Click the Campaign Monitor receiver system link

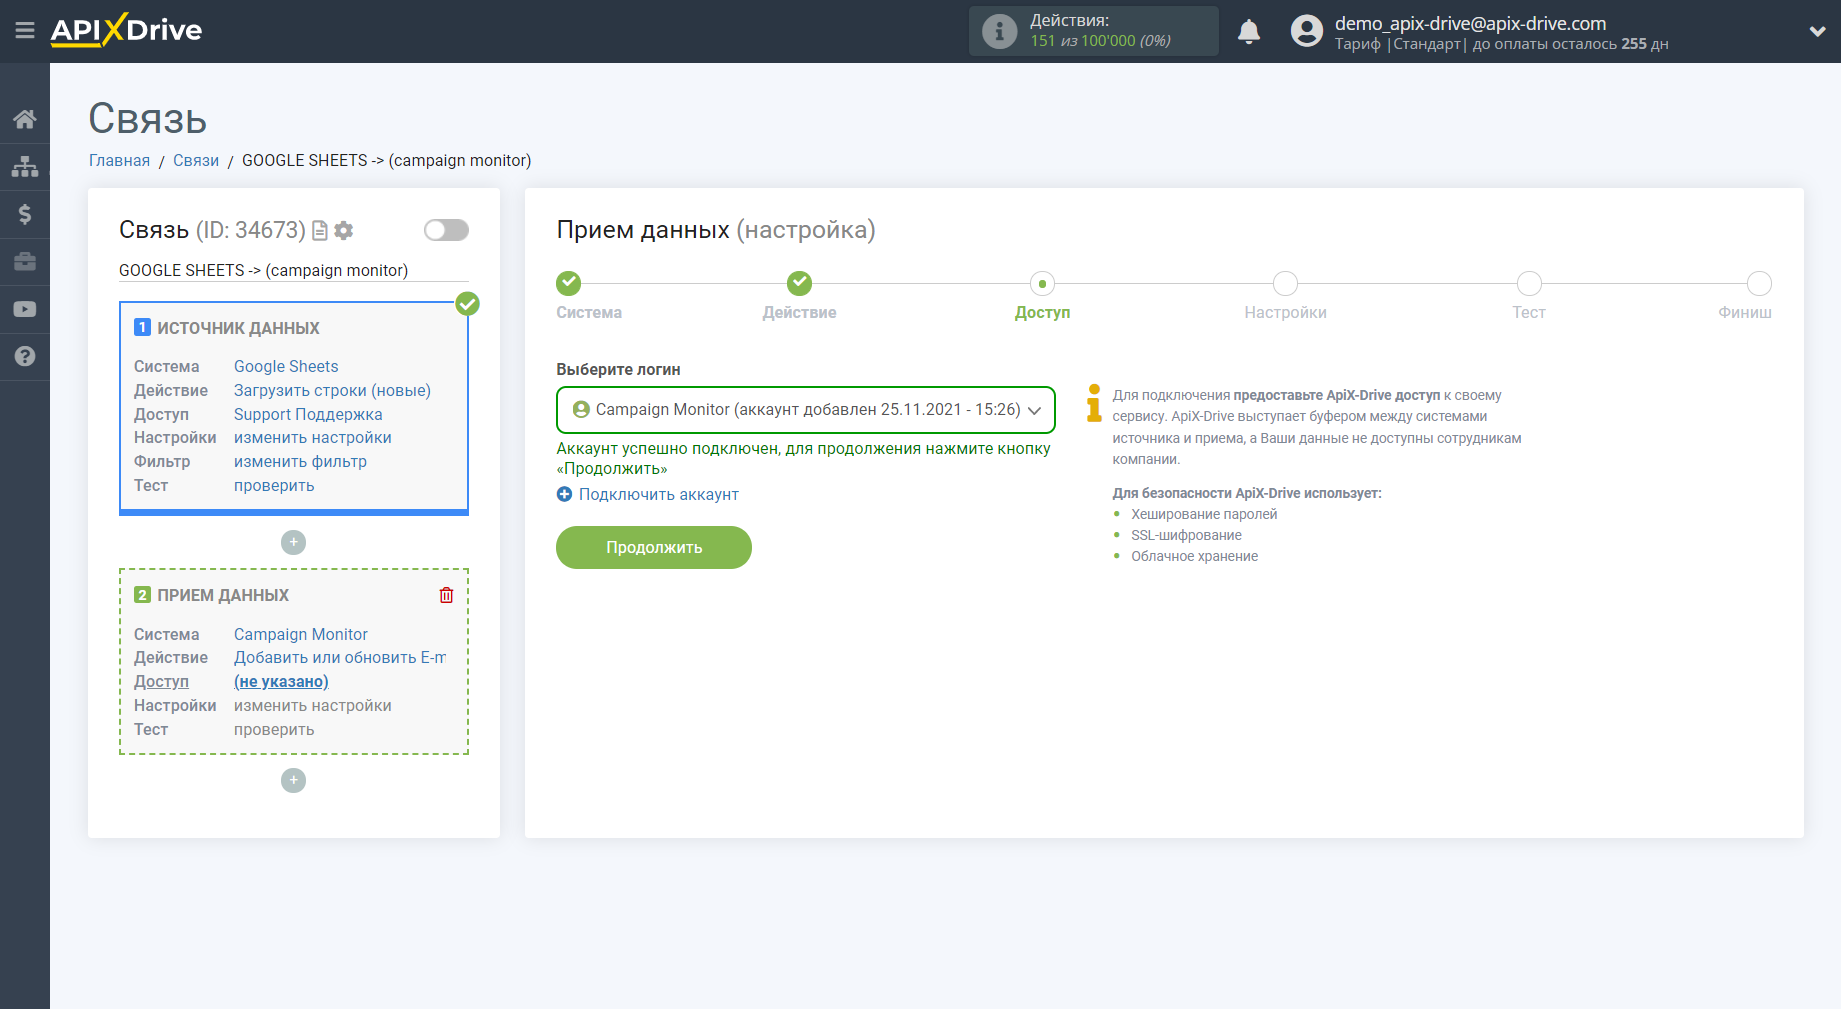301,634
